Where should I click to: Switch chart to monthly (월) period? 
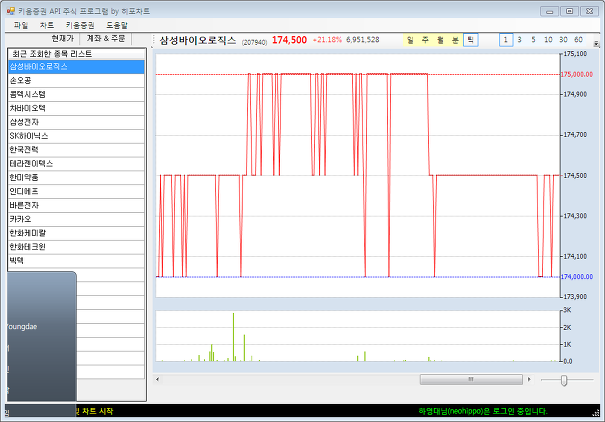pos(440,40)
